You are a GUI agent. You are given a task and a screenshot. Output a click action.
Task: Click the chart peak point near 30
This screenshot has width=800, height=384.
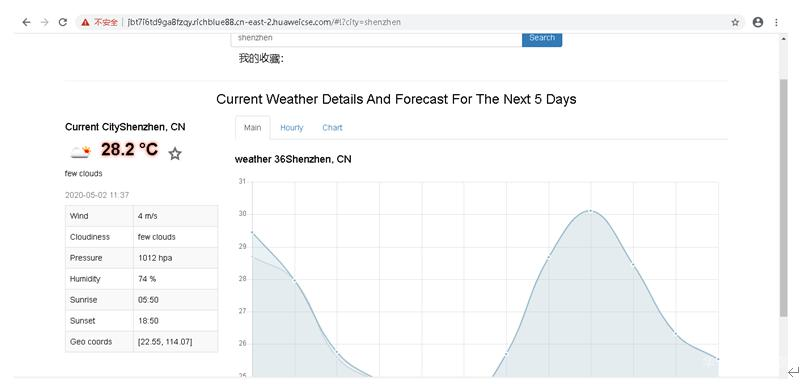(591, 211)
